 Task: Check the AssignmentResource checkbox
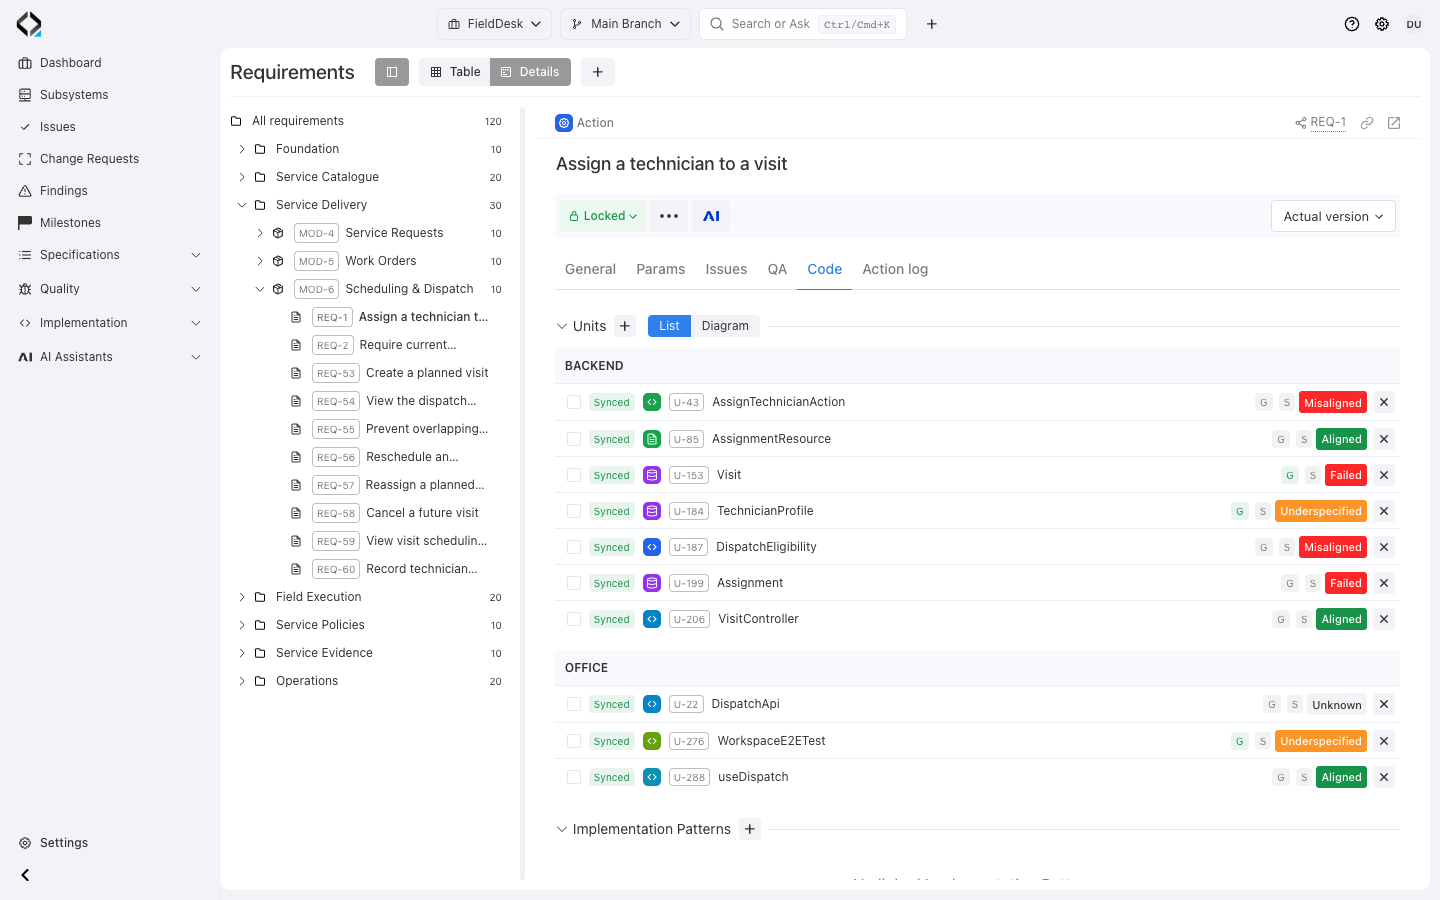click(574, 439)
